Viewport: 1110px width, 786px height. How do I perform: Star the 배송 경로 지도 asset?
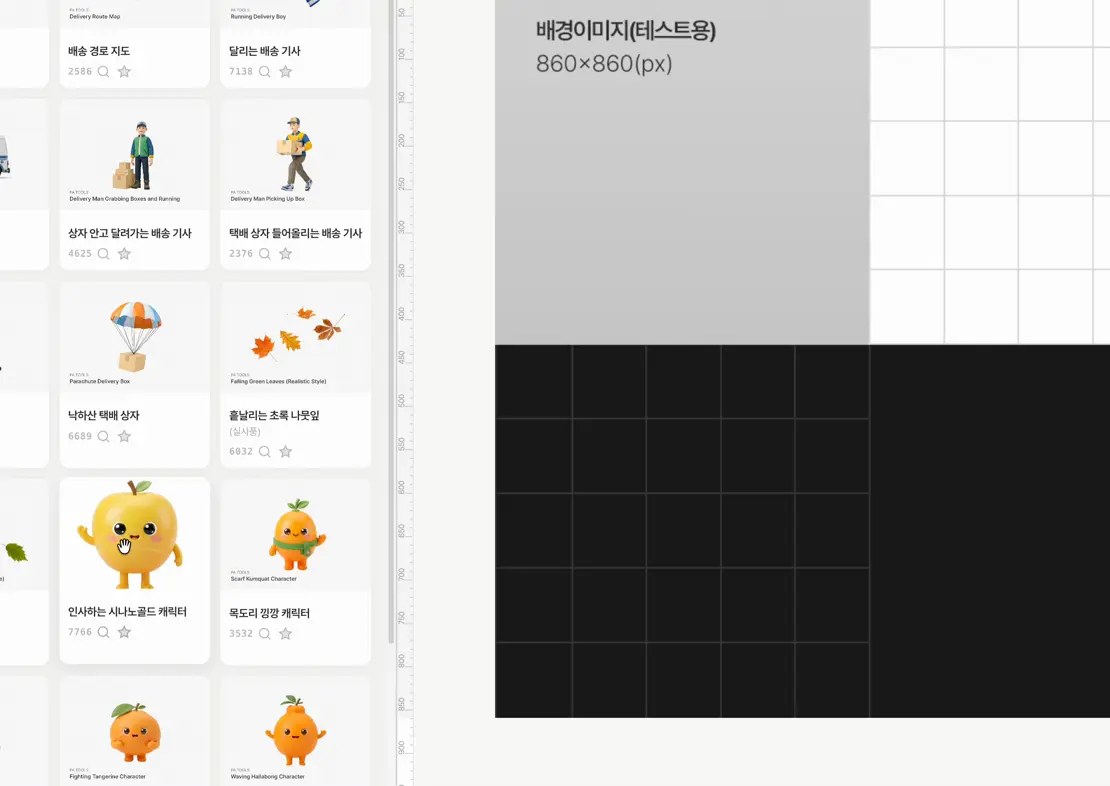pyautogui.click(x=124, y=72)
